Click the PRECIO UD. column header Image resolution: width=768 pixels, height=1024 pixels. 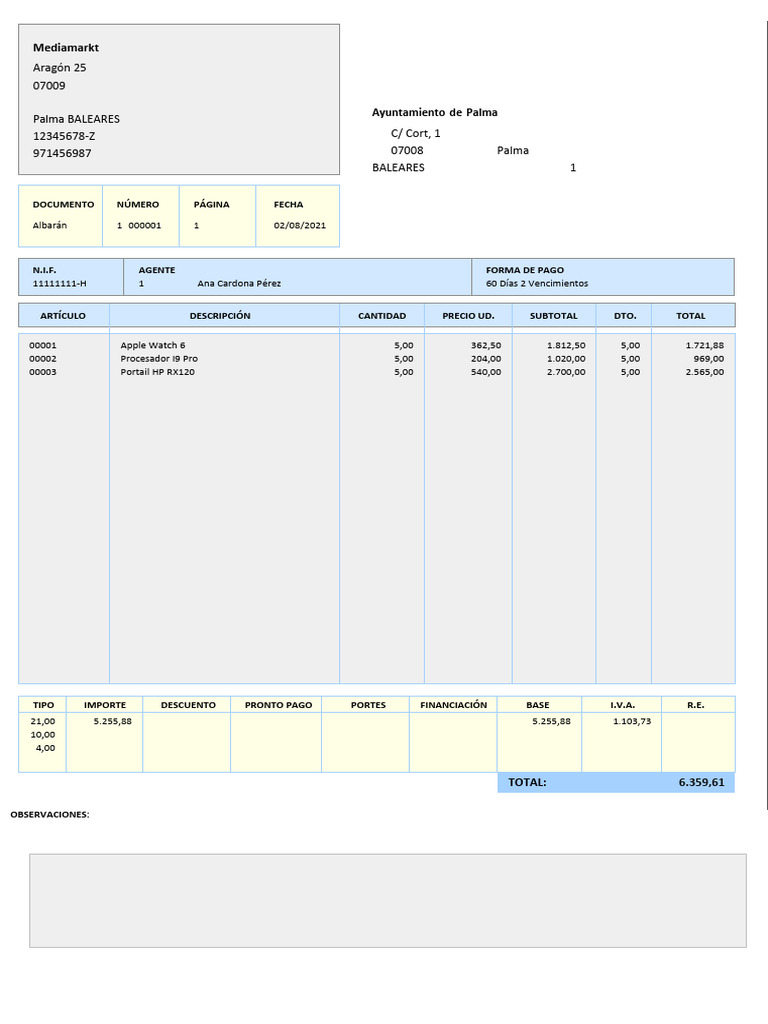pyautogui.click(x=468, y=315)
